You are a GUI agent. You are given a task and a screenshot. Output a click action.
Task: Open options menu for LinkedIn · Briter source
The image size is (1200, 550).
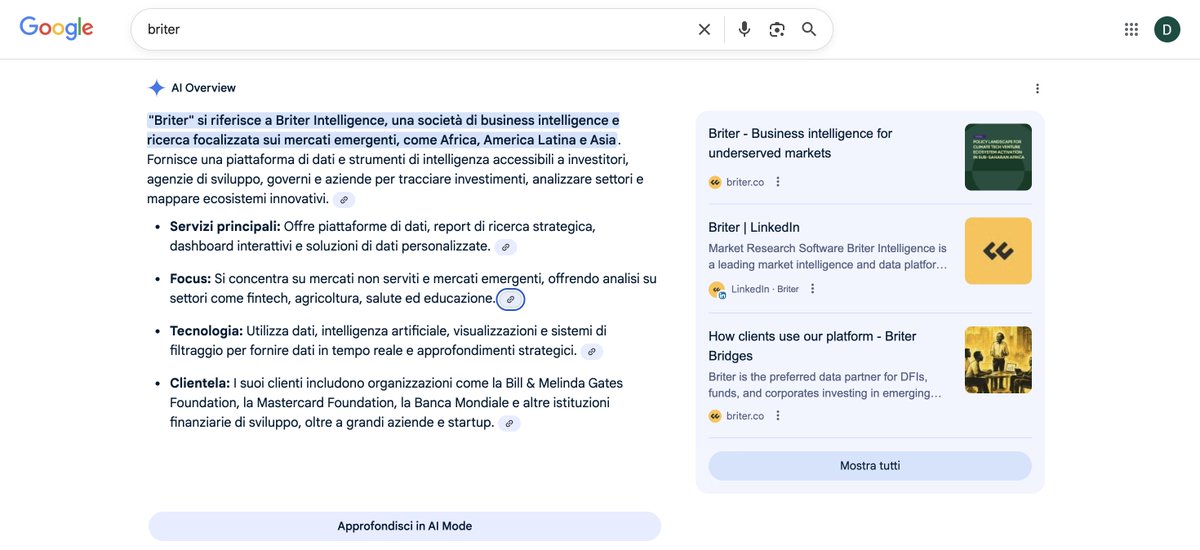[x=812, y=289]
